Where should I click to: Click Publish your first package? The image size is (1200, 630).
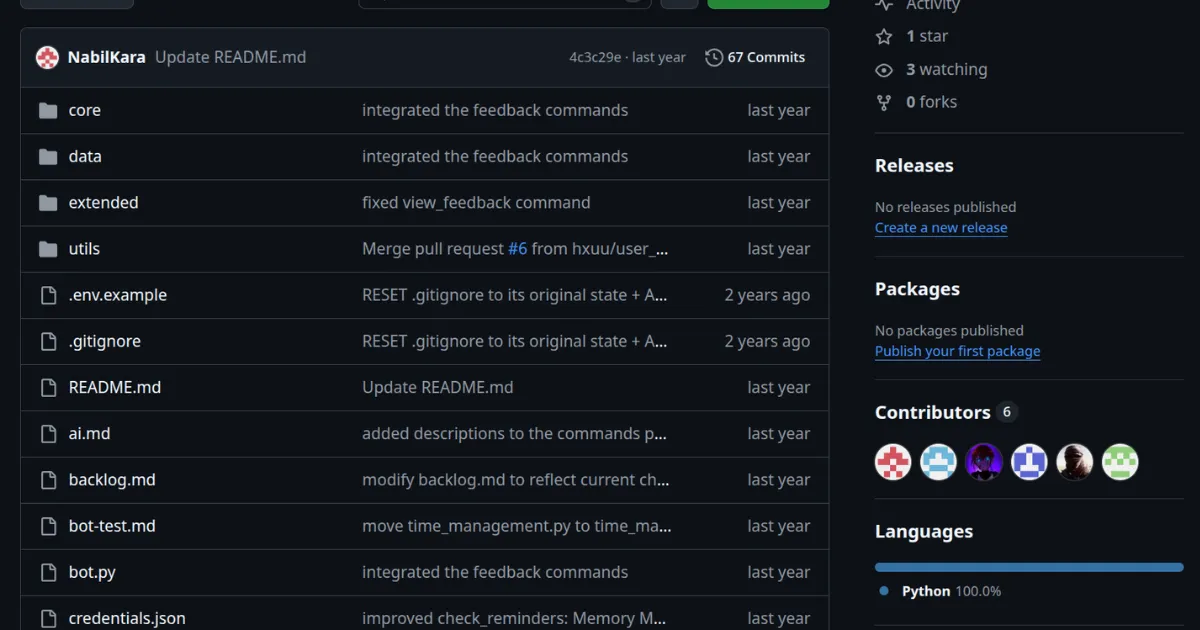coord(957,351)
